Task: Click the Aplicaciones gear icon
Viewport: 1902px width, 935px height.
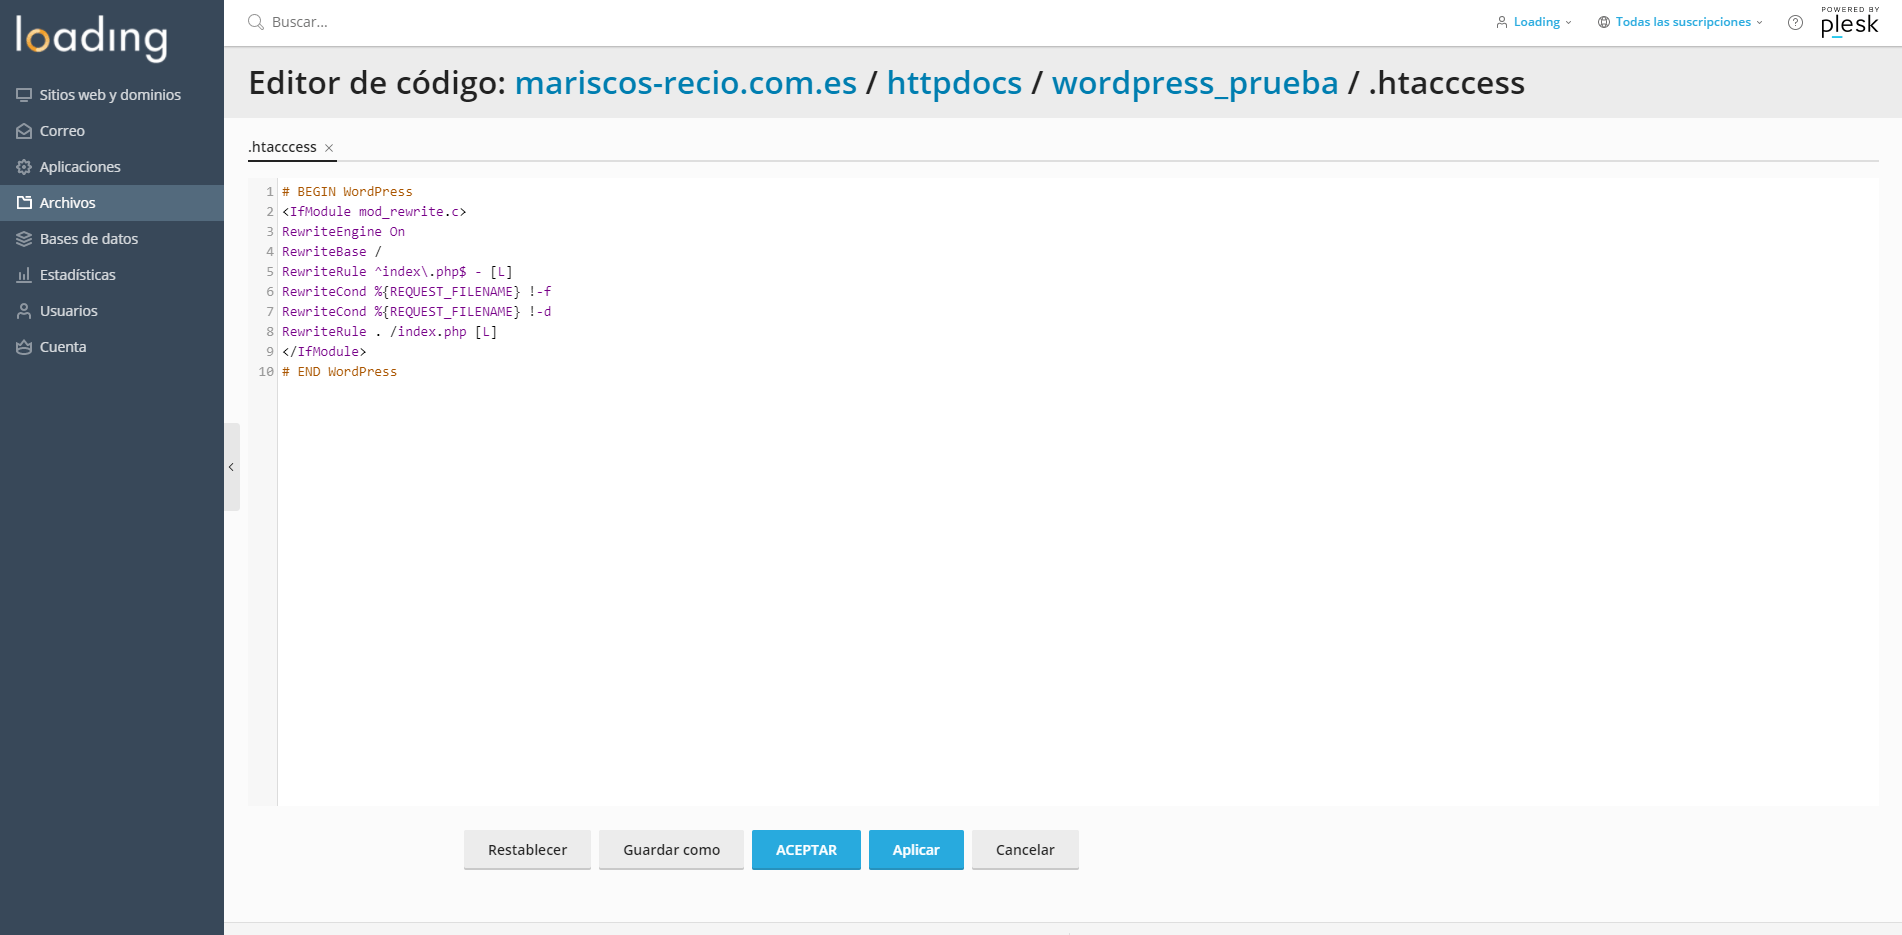Action: click(24, 167)
